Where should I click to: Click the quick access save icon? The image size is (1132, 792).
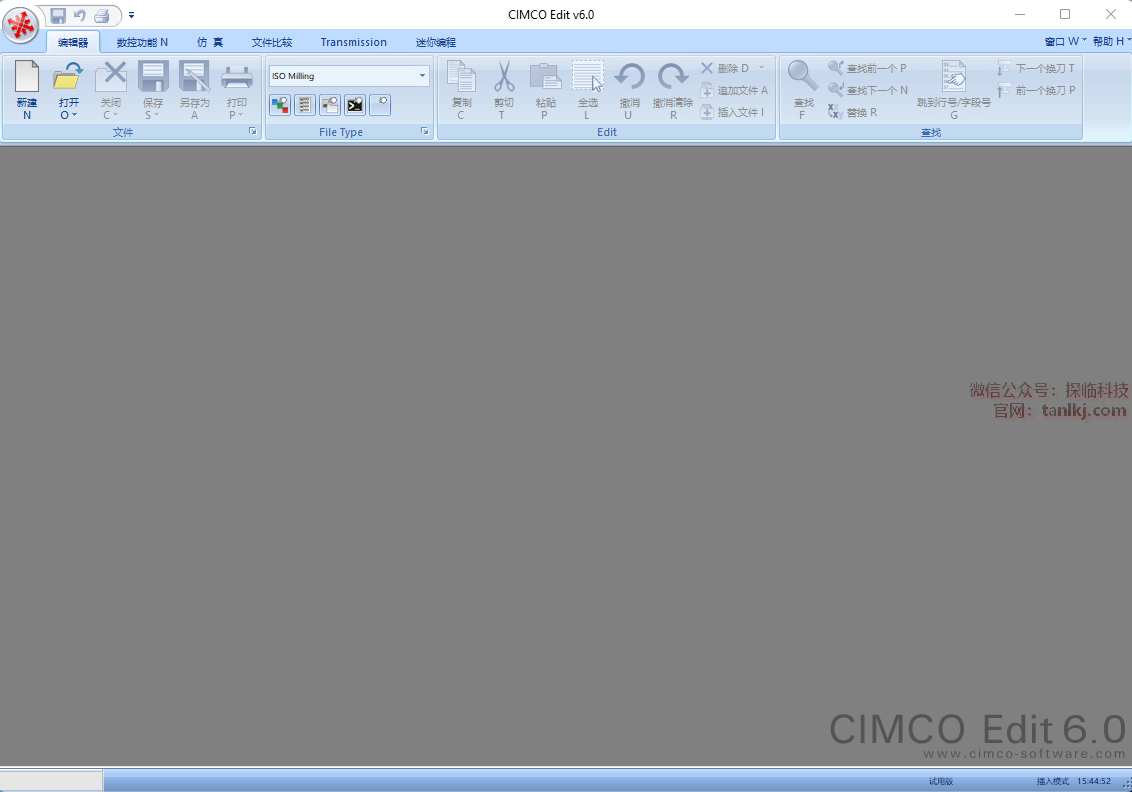point(58,15)
